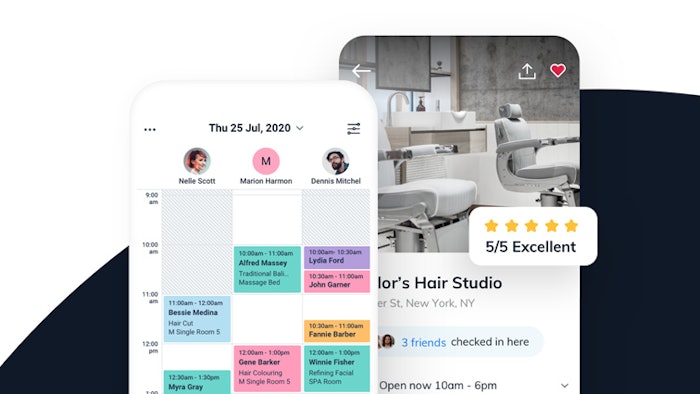
Task: Select Nelle Scott's avatar
Action: (197, 161)
